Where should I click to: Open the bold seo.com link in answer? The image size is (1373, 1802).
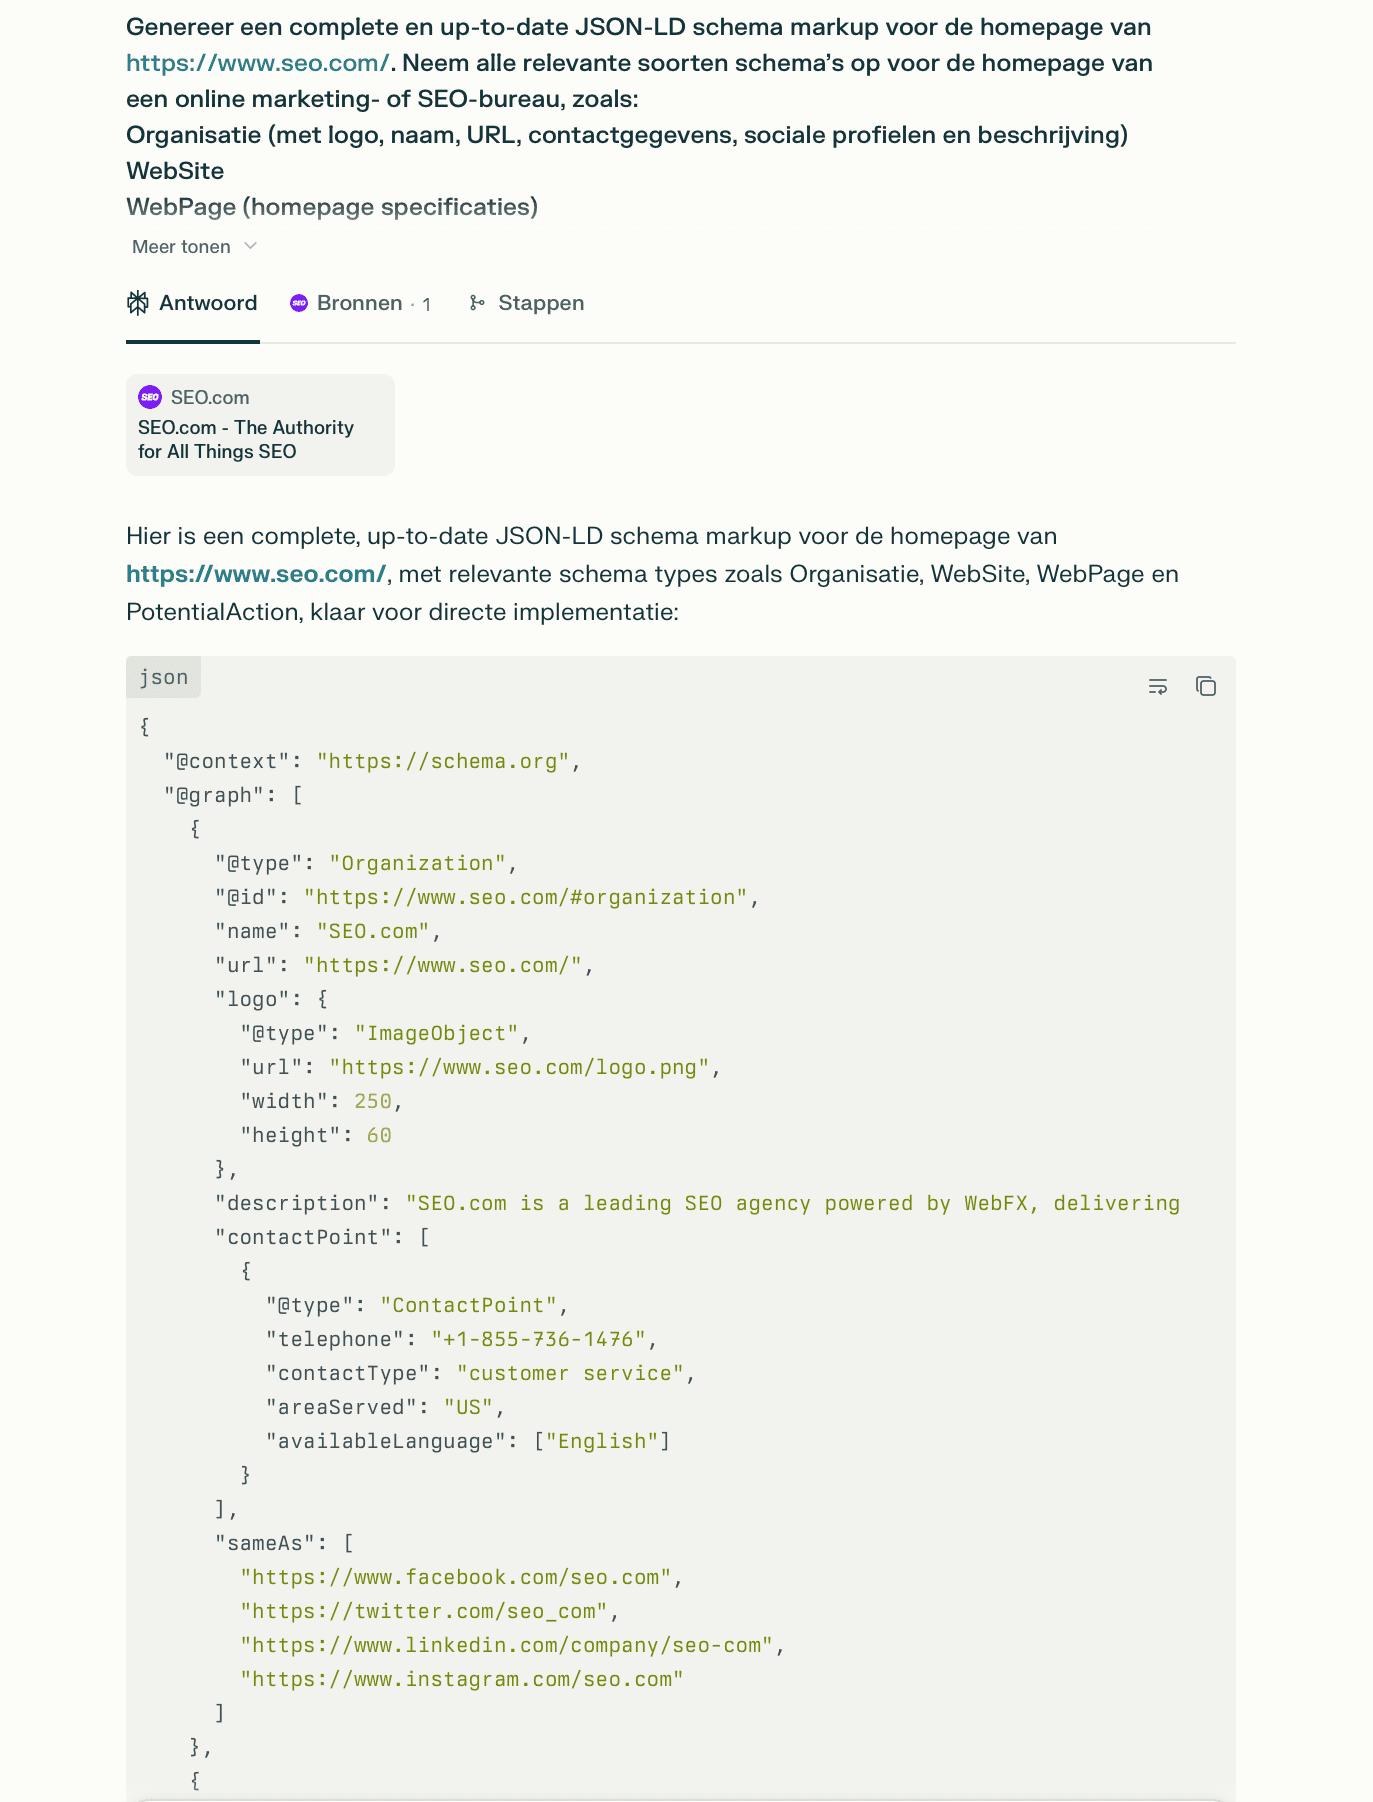pyautogui.click(x=256, y=574)
